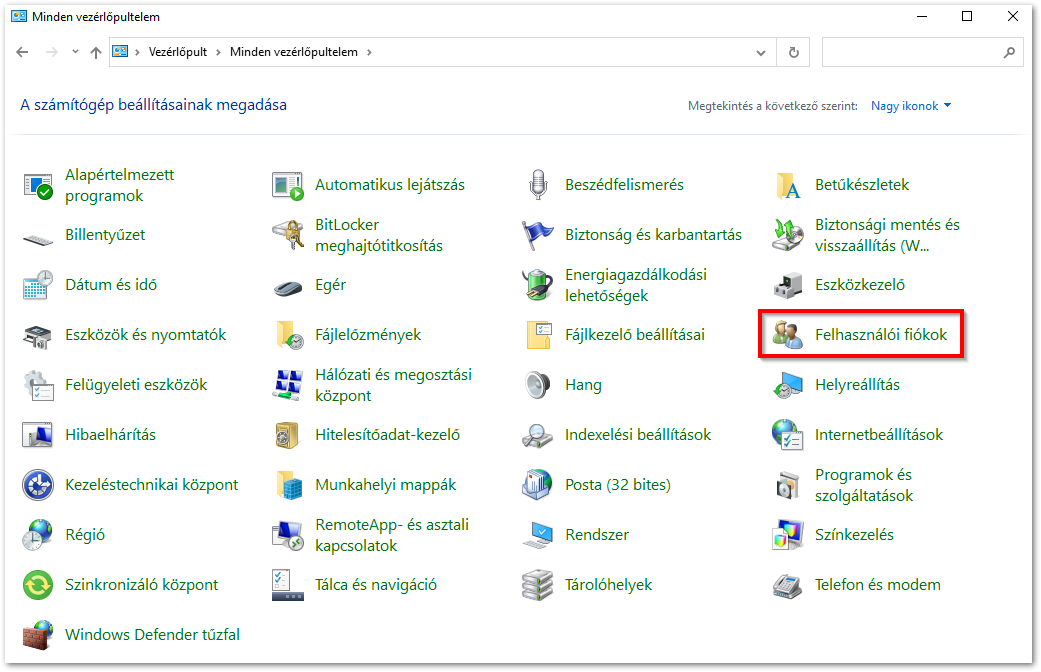Viewport: 1041px width, 672px height.
Task: Click the Színkezelés icon
Action: click(788, 535)
